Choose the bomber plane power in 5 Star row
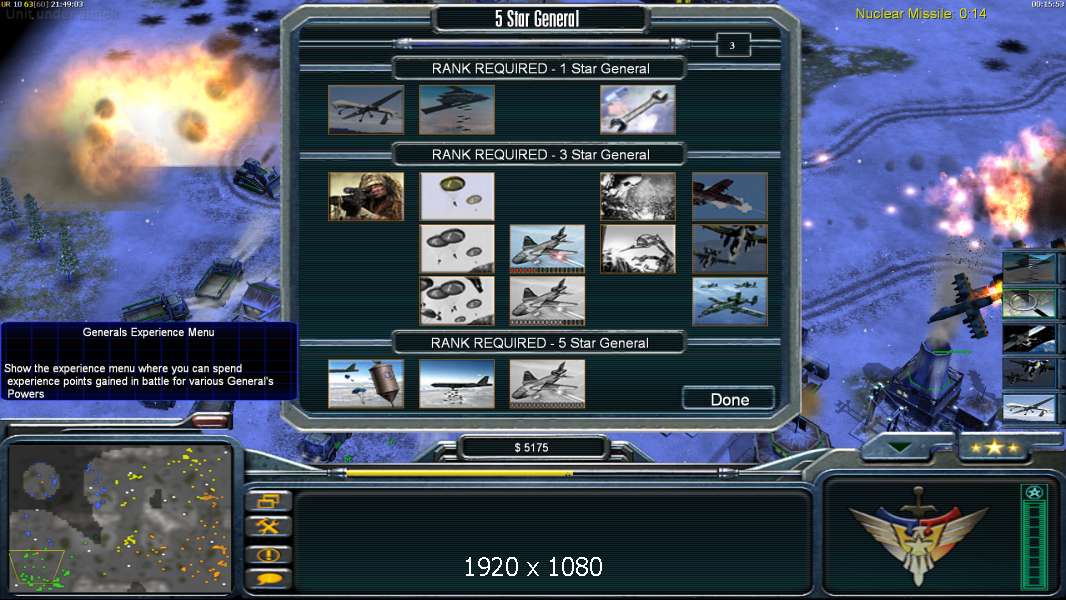The image size is (1066, 600). coord(457,384)
